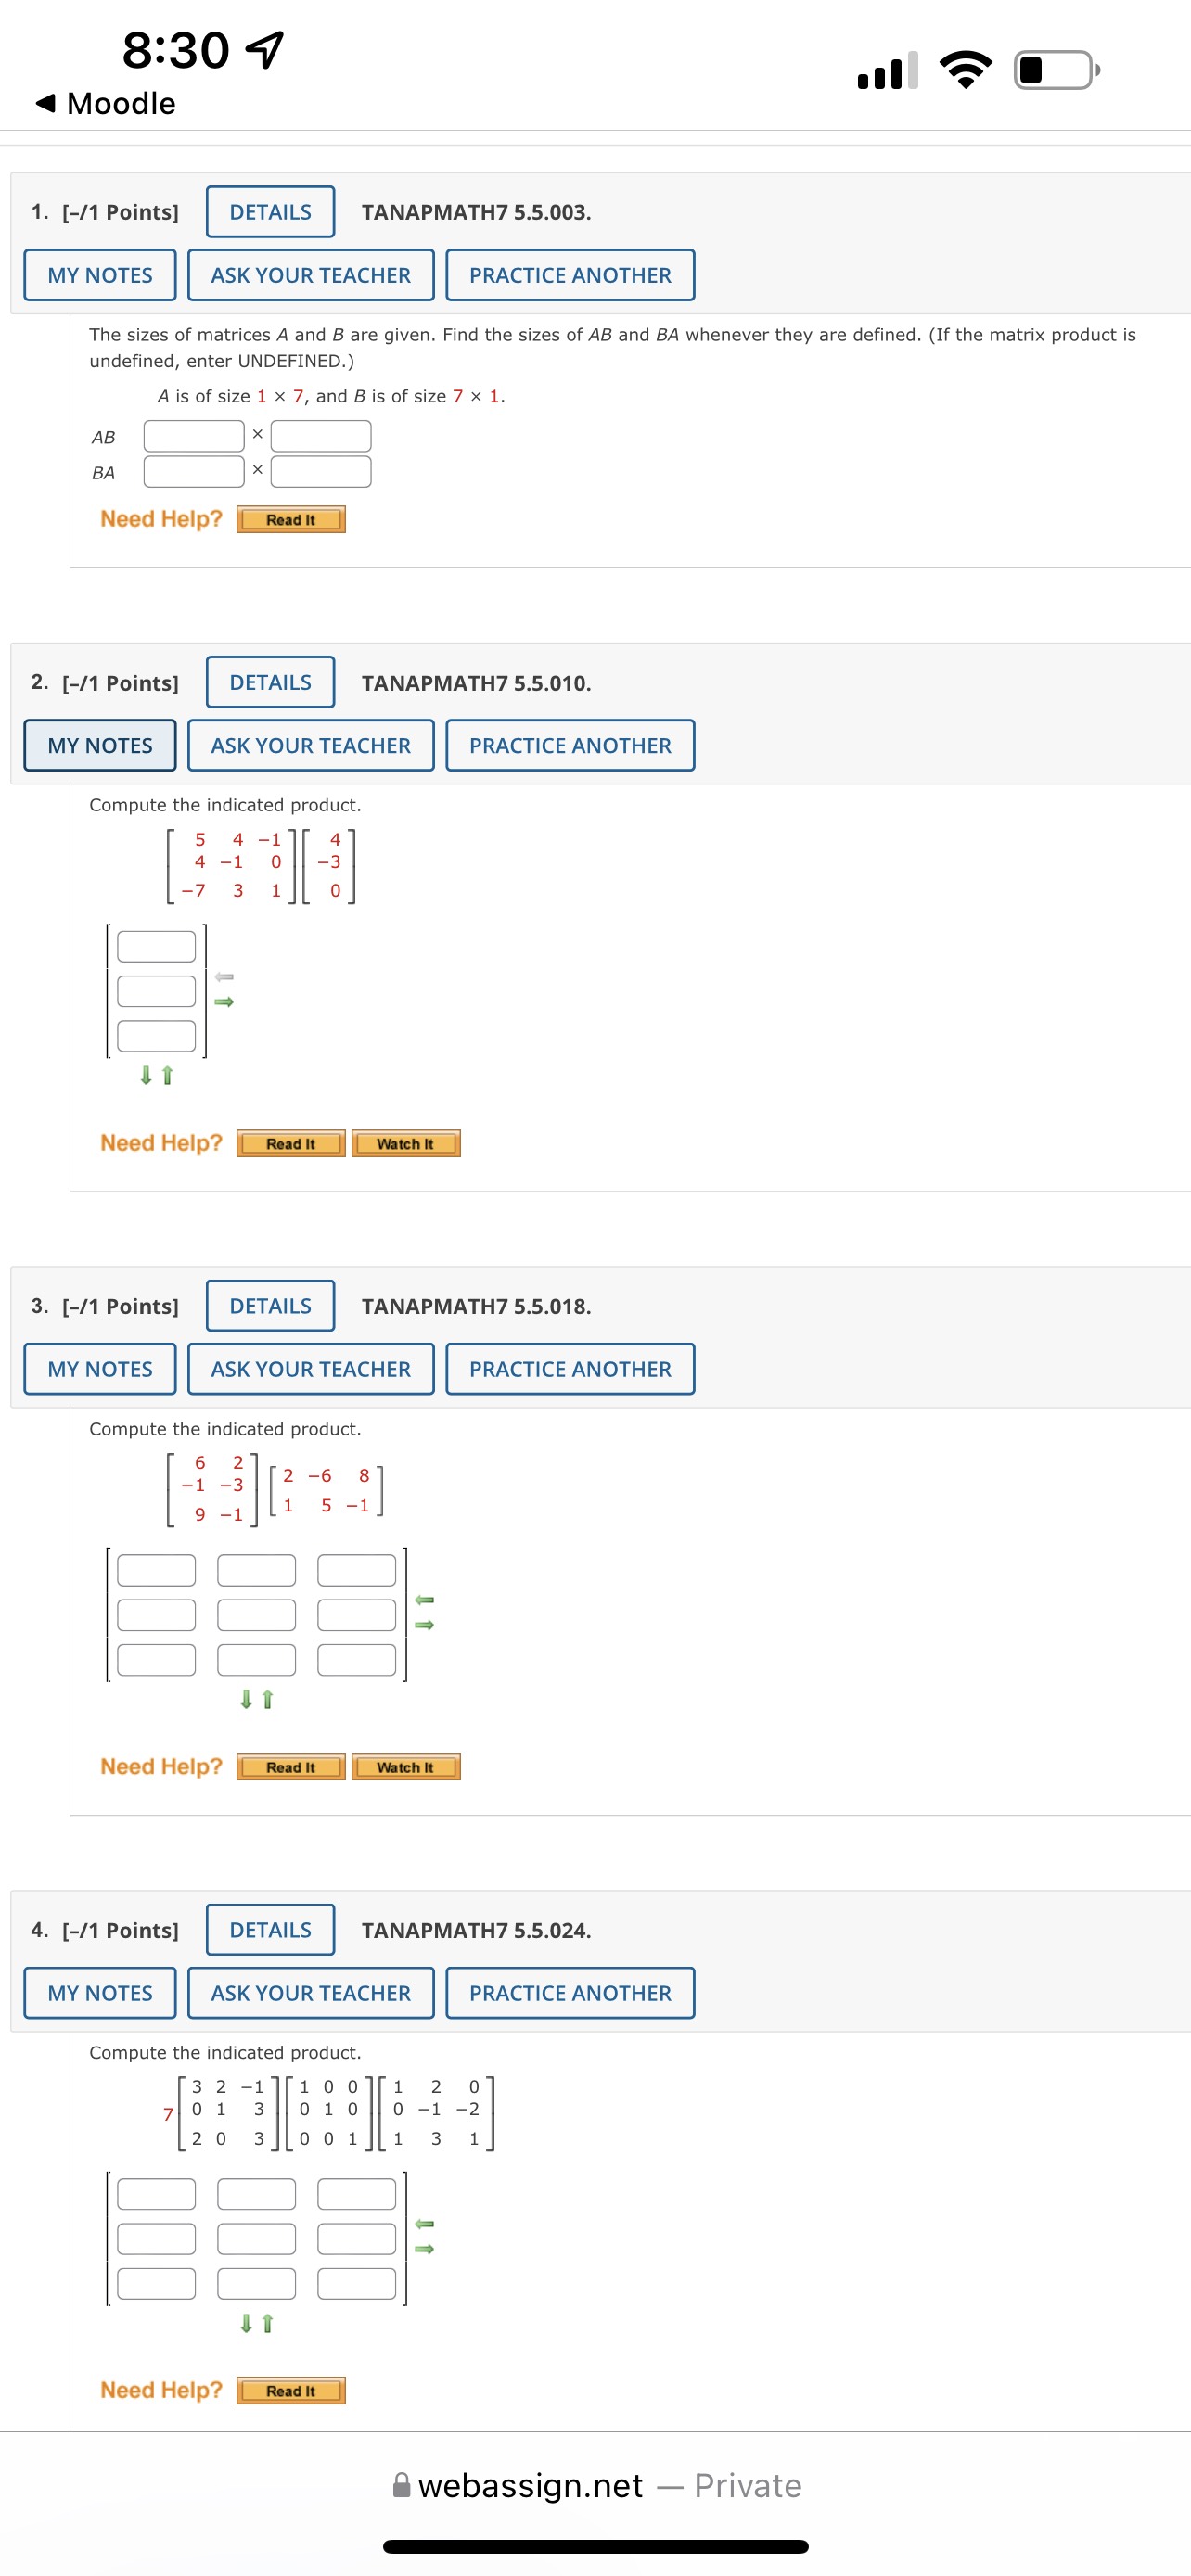This screenshot has width=1191, height=2576.
Task: Open MY NOTES for question 1
Action: pyautogui.click(x=100, y=275)
